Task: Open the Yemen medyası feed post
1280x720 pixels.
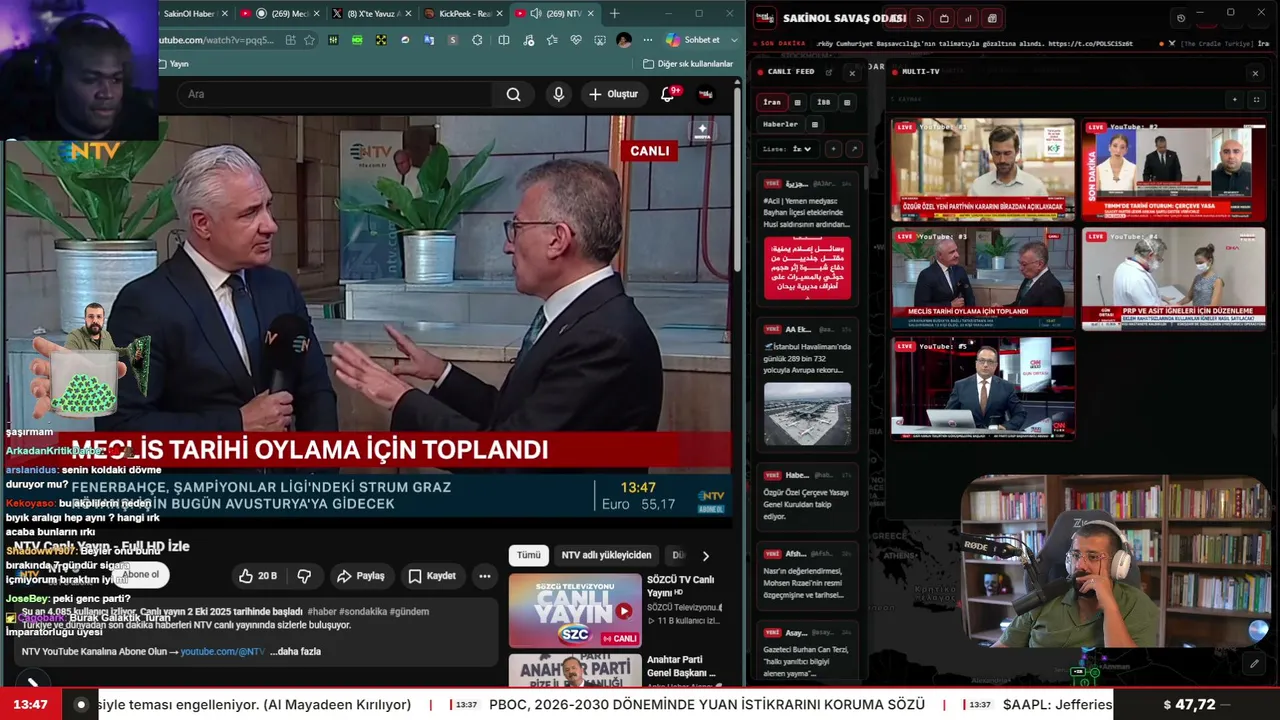Action: [808, 237]
